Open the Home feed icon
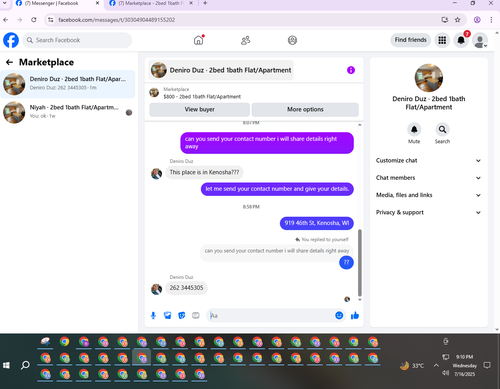The image size is (500, 389). (199, 40)
